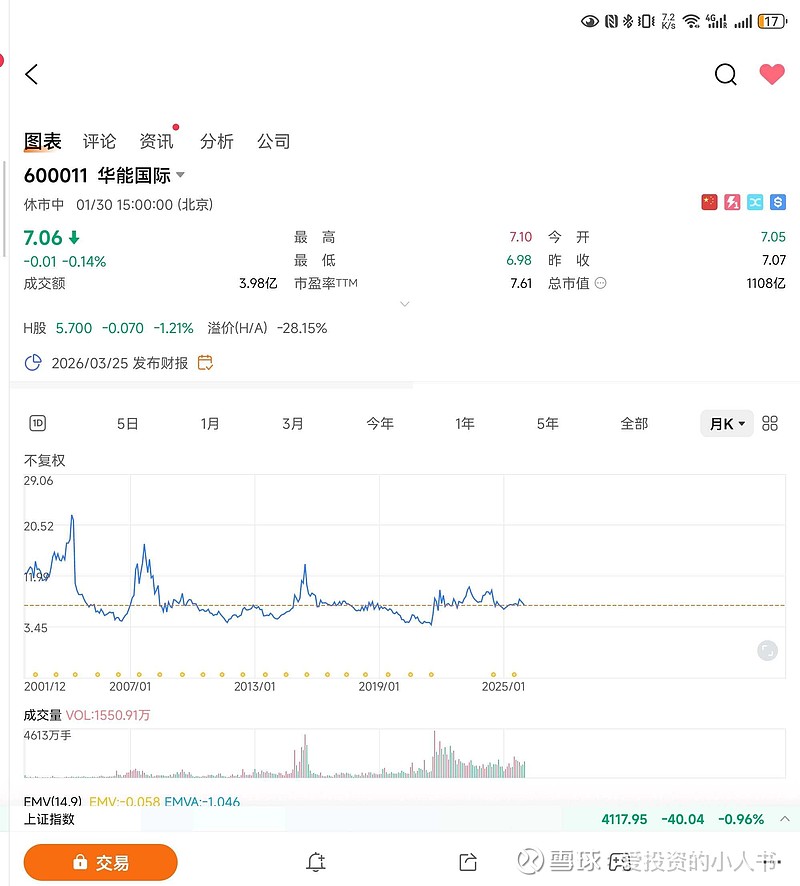Tap the 成交量 VOL indicator label
Viewport: 800px width, 886px height.
point(86,715)
